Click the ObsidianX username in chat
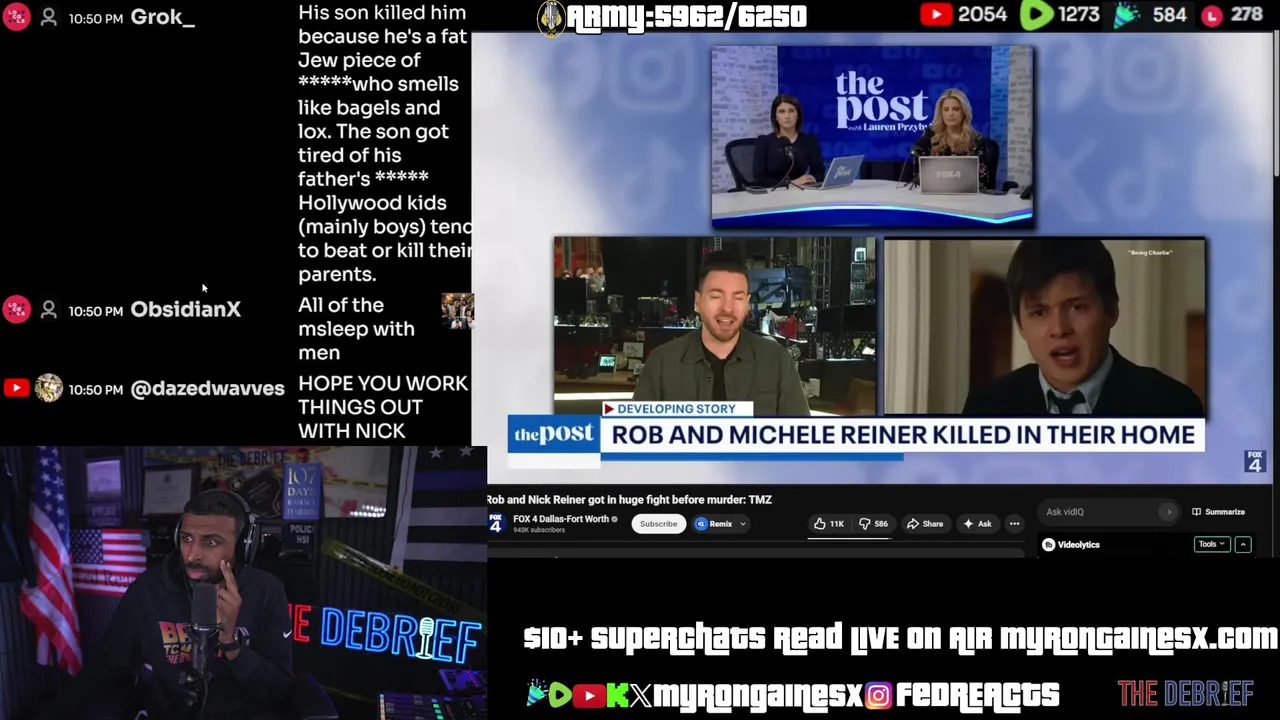Viewport: 1280px width, 720px height. point(185,310)
